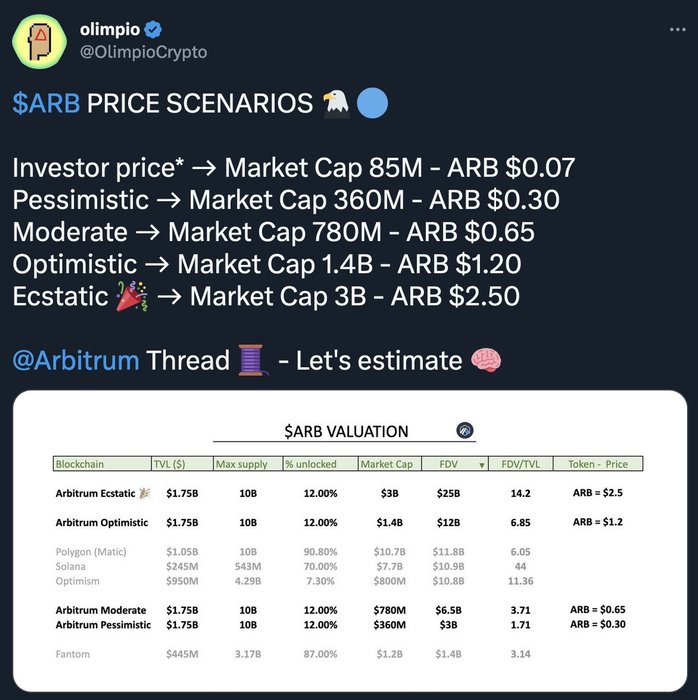Click the Fantom row label
Viewport: 698px width, 700px height.
[74, 654]
